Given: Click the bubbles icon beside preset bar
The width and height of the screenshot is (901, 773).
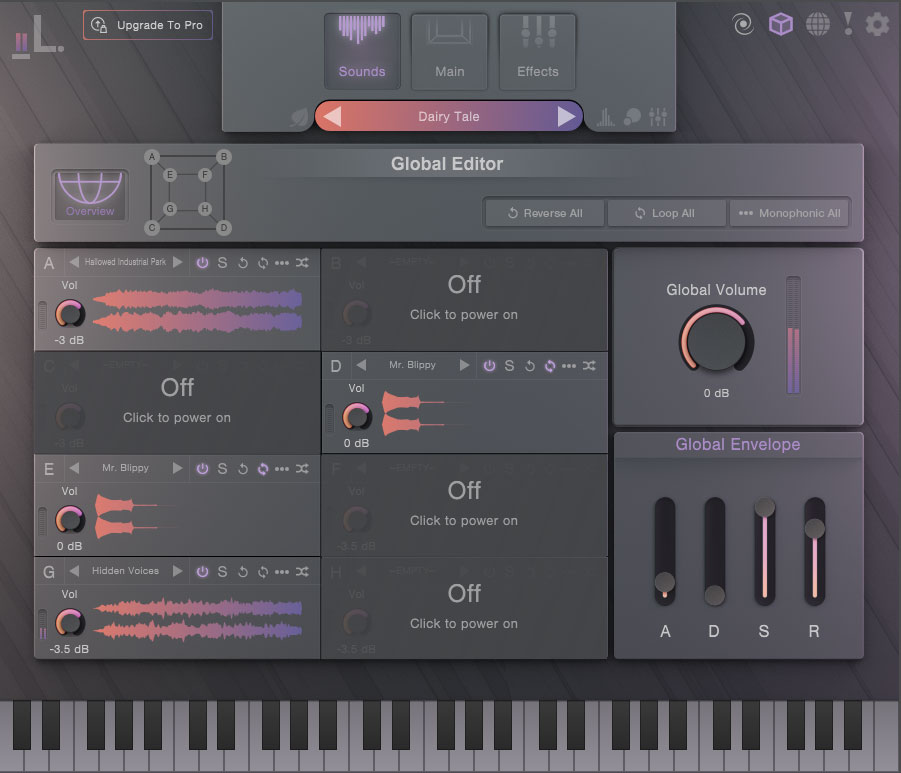Looking at the screenshot, I should 632,117.
